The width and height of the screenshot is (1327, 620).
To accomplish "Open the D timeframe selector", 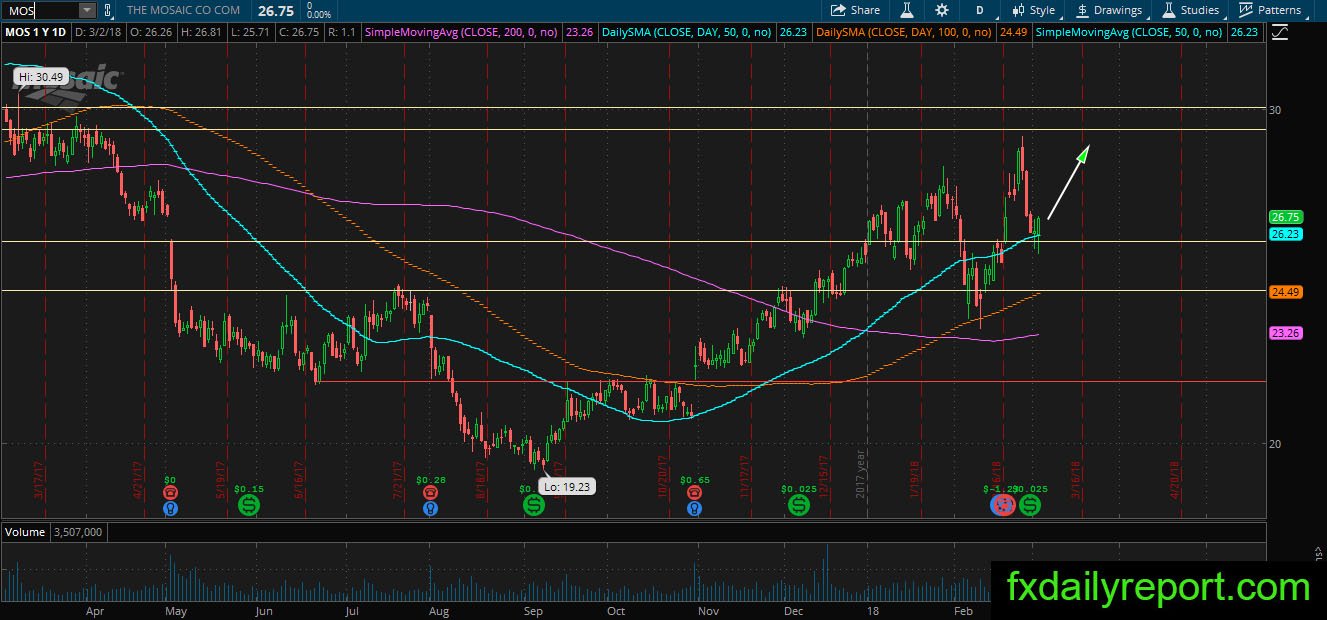I will (979, 10).
